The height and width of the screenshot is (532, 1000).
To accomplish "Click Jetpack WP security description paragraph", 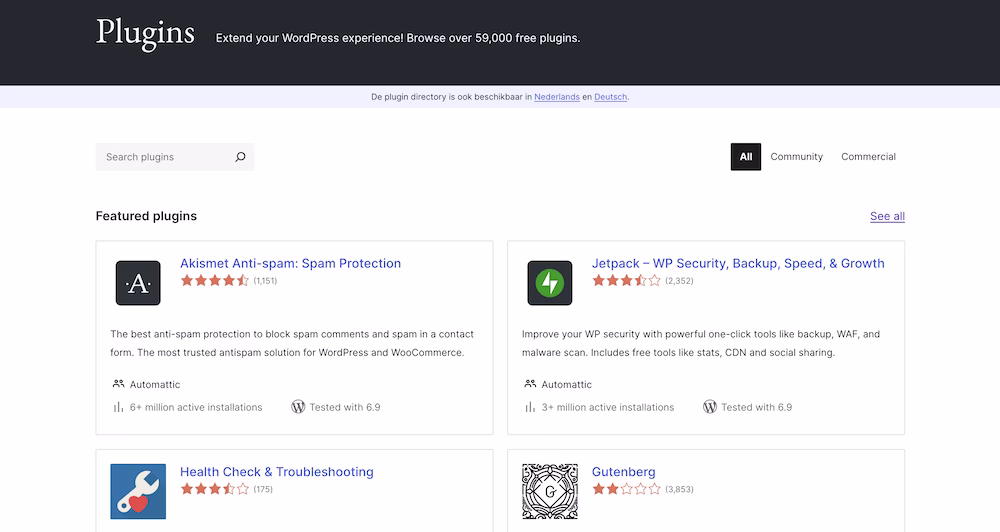I will pyautogui.click(x=701, y=343).
